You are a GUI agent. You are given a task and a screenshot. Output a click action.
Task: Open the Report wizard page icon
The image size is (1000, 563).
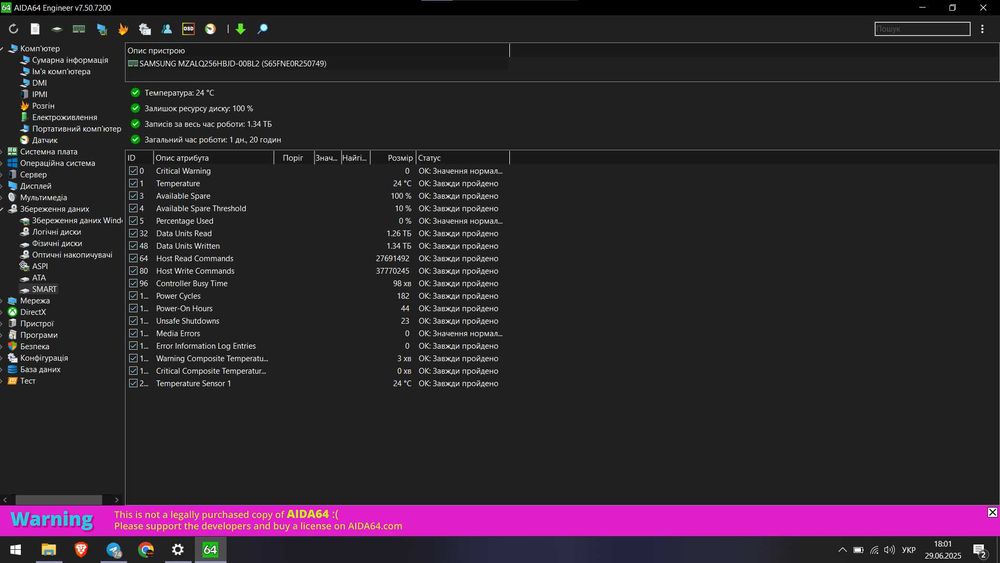point(35,29)
